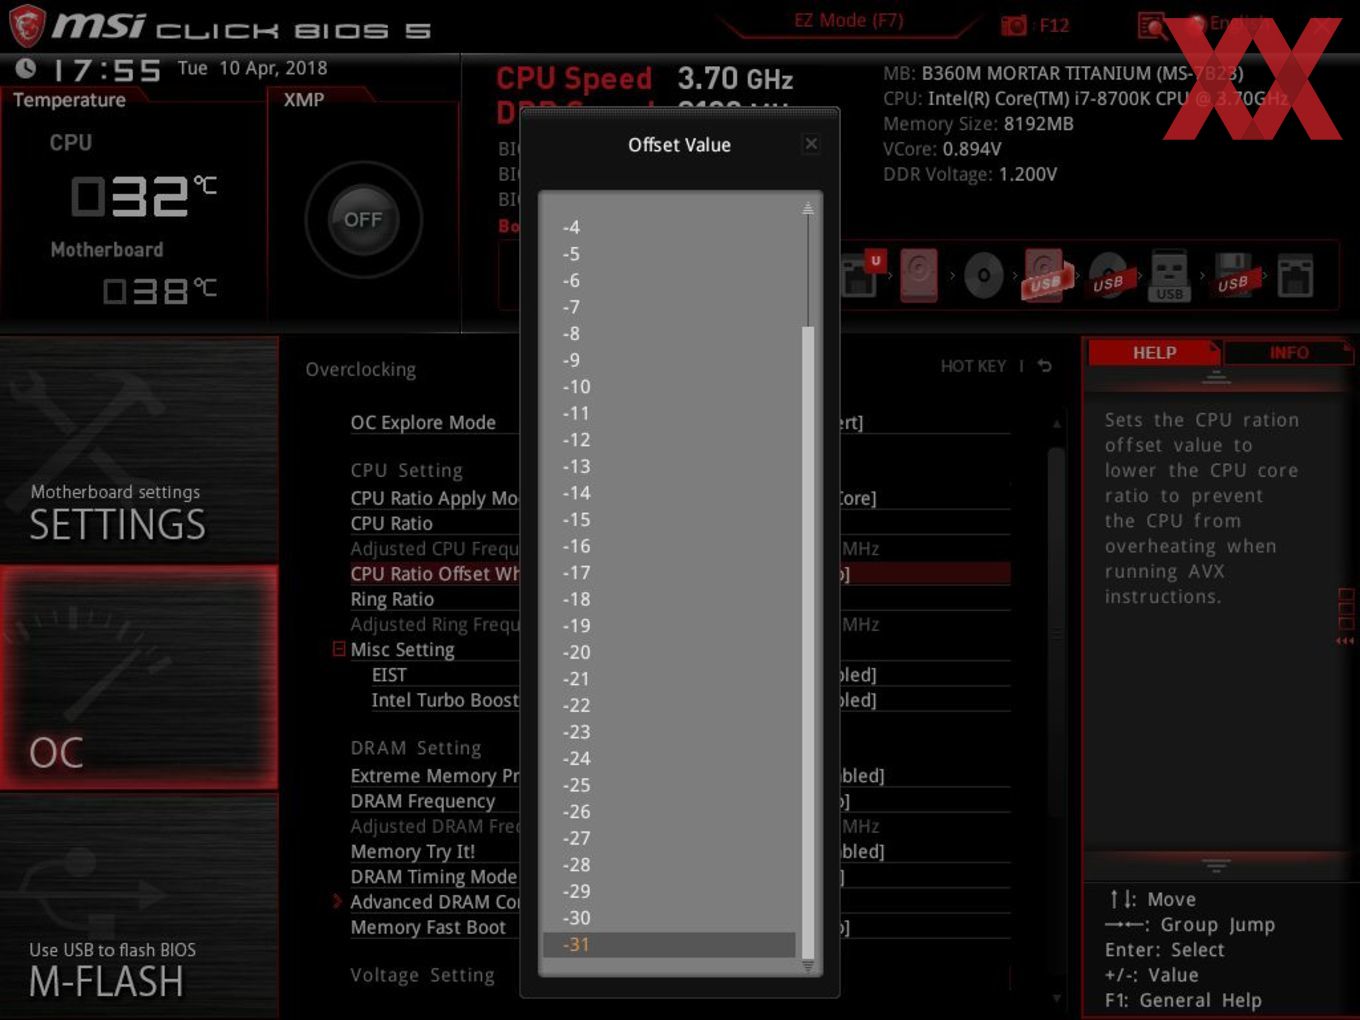Viewport: 1360px width, 1020px height.
Task: Open the DRAM Frequency setting
Action: [x=680, y=801]
